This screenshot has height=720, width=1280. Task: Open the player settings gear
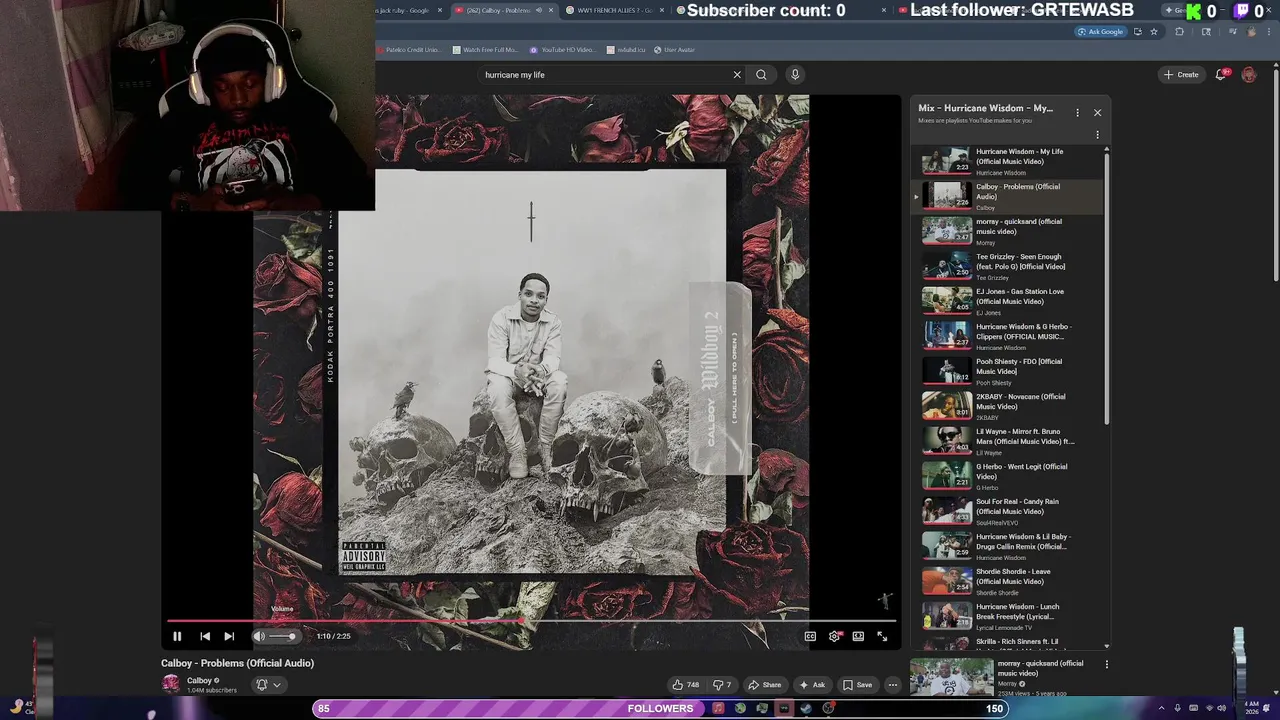click(x=834, y=636)
